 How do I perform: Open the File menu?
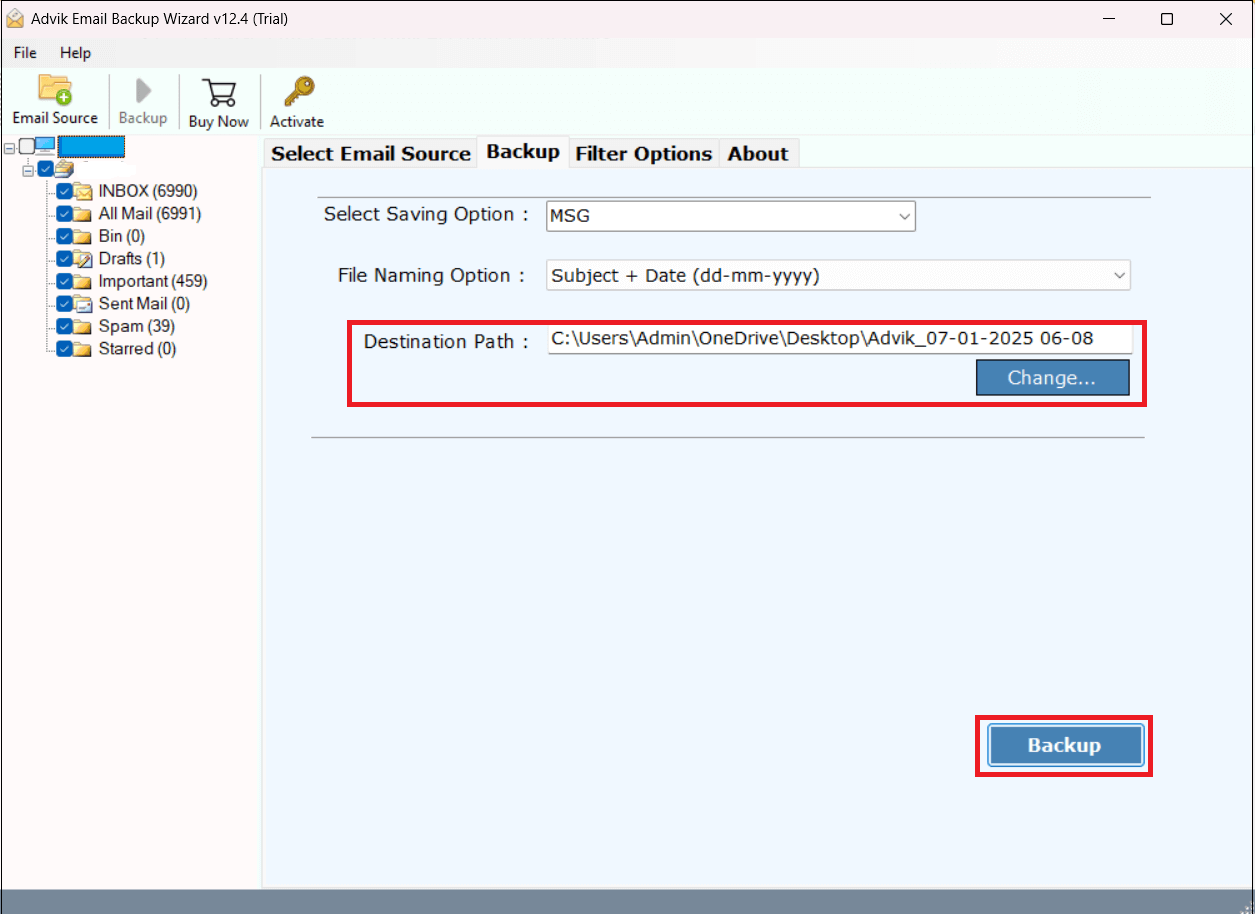pyautogui.click(x=25, y=53)
